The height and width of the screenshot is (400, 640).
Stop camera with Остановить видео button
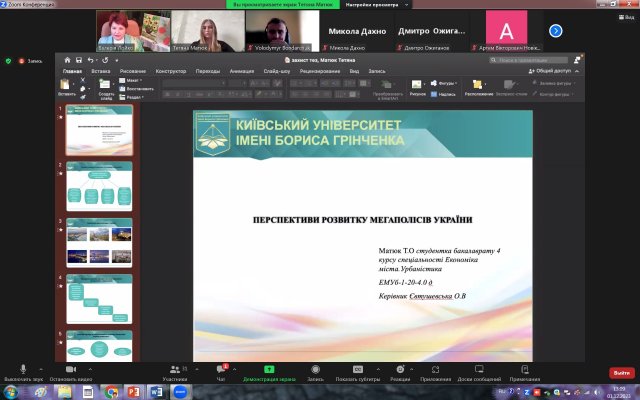point(71,371)
